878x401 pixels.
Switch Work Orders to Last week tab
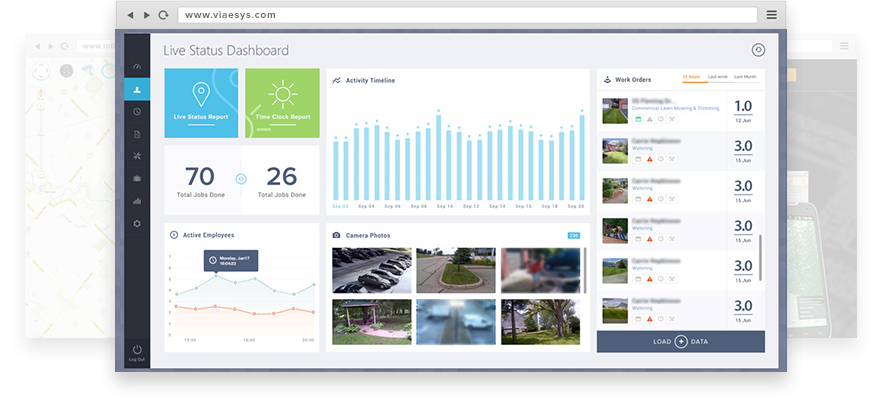click(718, 77)
